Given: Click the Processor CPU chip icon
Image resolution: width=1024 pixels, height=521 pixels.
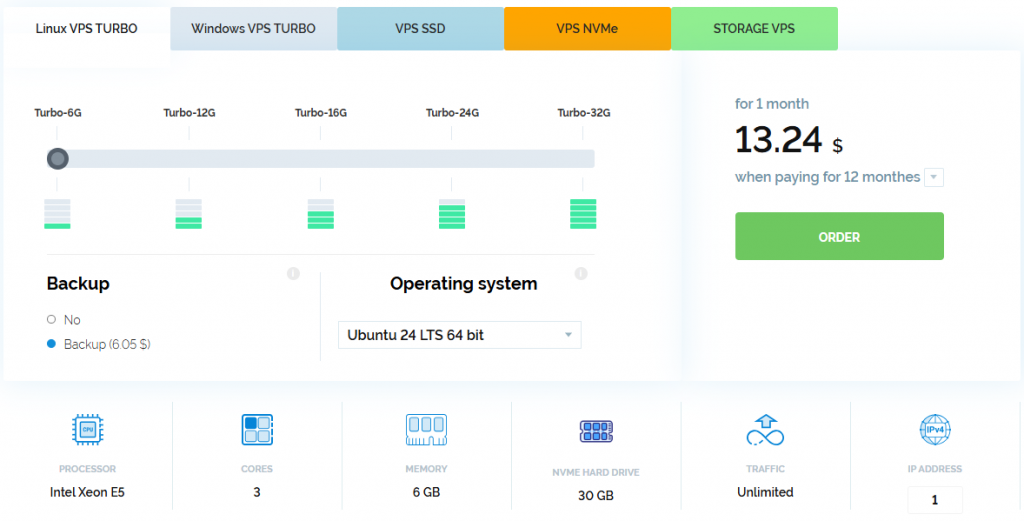Looking at the screenshot, I should [x=88, y=430].
